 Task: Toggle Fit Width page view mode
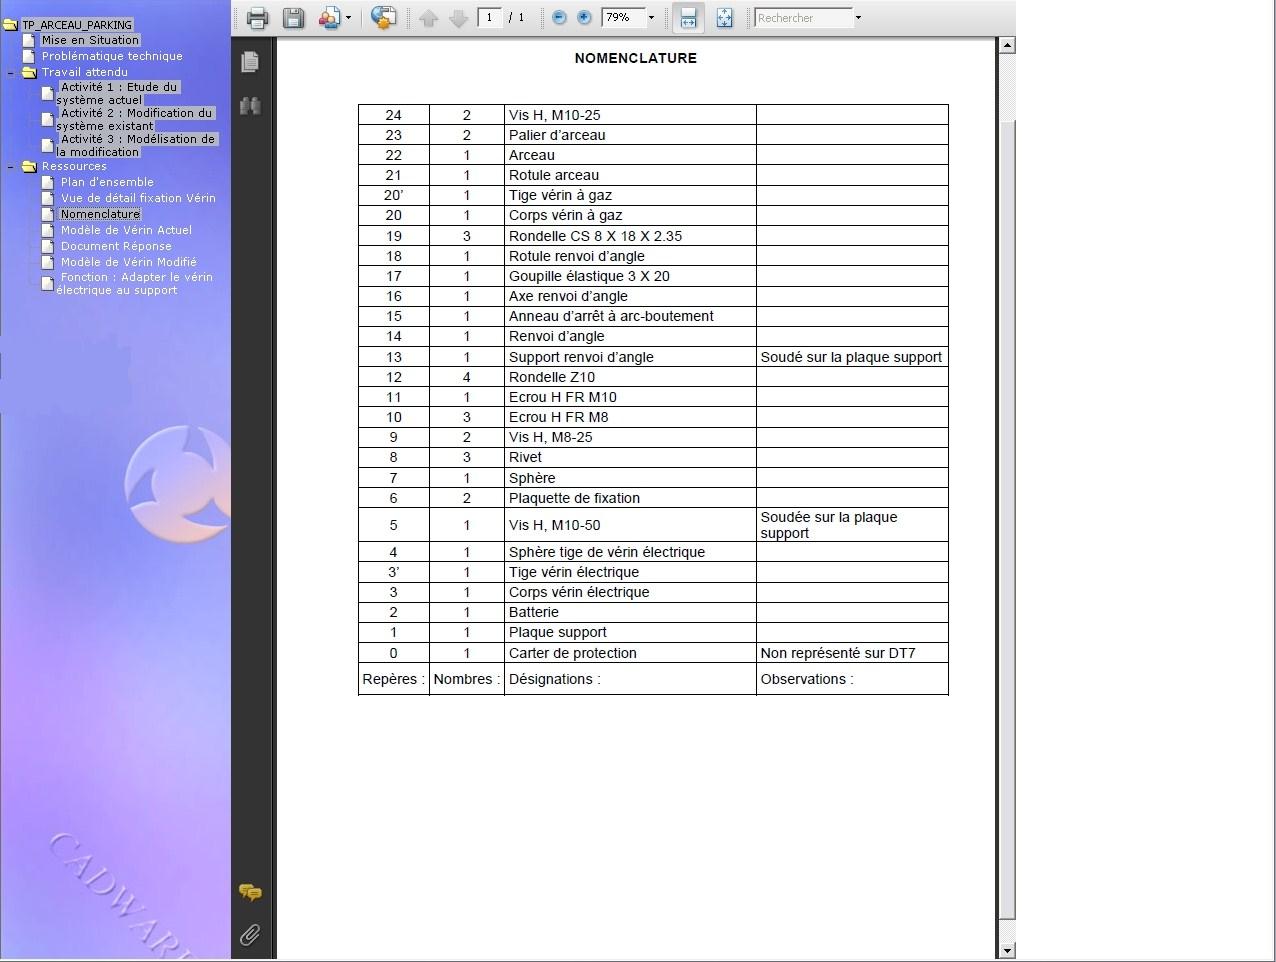point(688,18)
